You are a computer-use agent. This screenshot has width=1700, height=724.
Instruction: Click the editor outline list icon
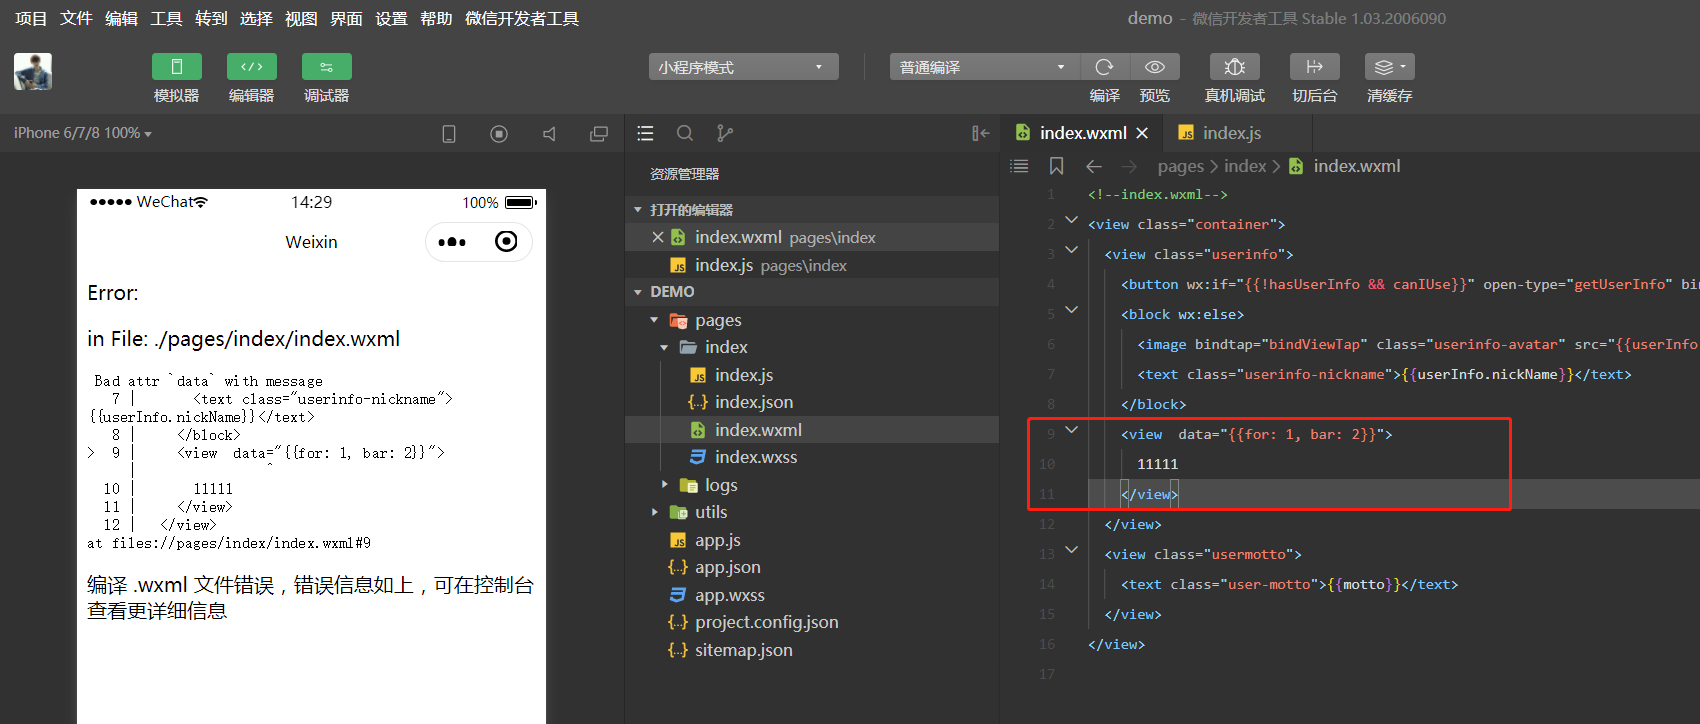(x=1019, y=166)
